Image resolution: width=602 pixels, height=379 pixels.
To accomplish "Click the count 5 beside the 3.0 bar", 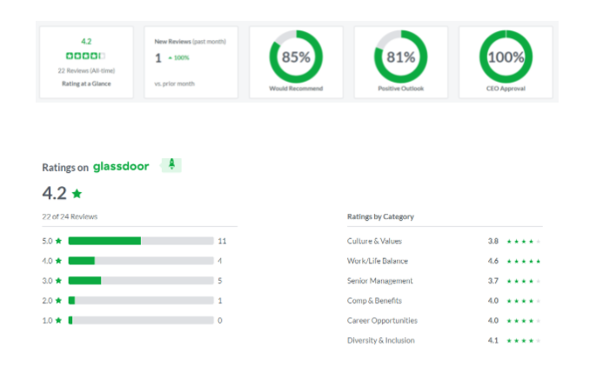I will [220, 281].
